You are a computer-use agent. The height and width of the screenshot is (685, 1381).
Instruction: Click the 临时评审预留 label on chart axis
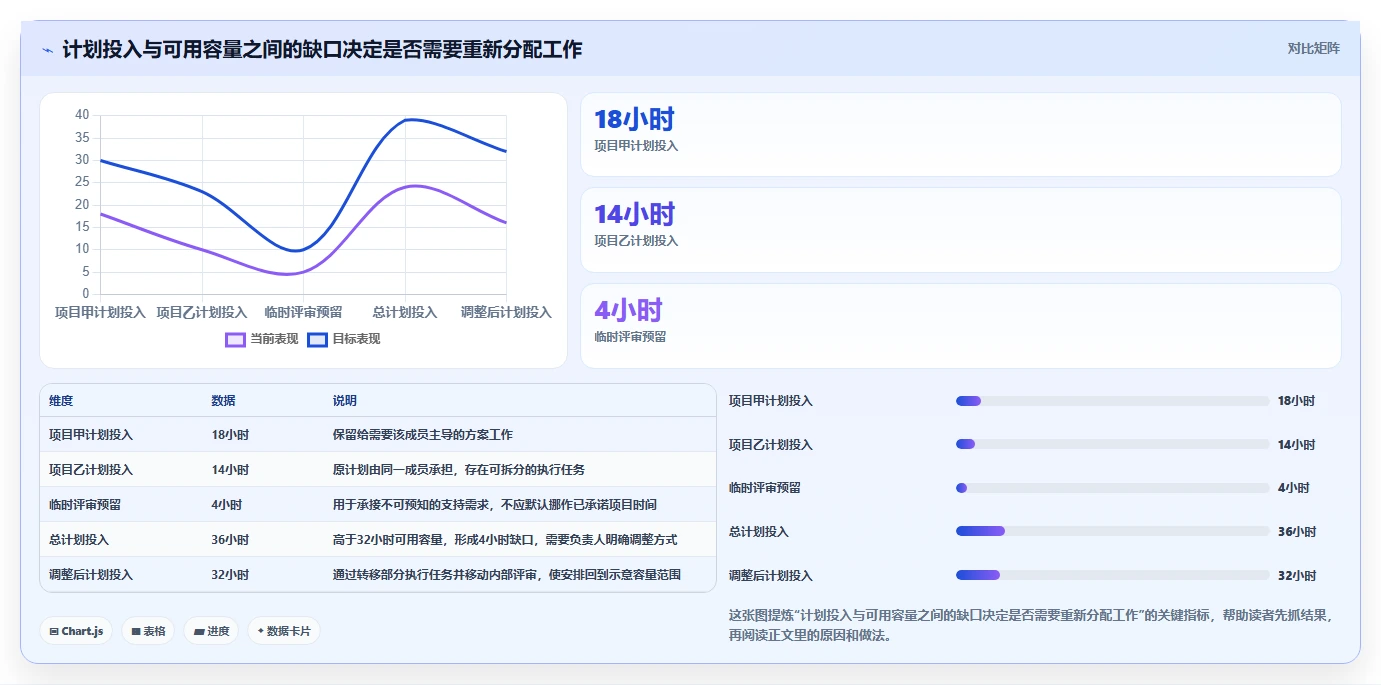pyautogui.click(x=303, y=312)
